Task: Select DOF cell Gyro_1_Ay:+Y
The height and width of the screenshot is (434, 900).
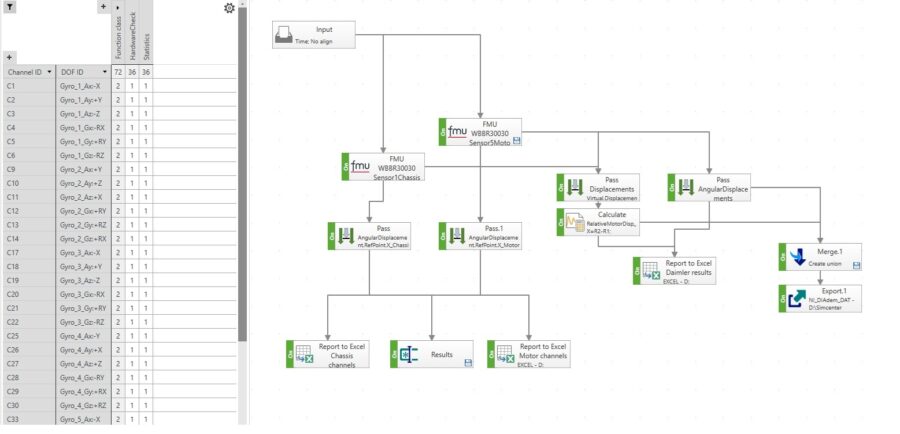Action: pyautogui.click(x=83, y=100)
